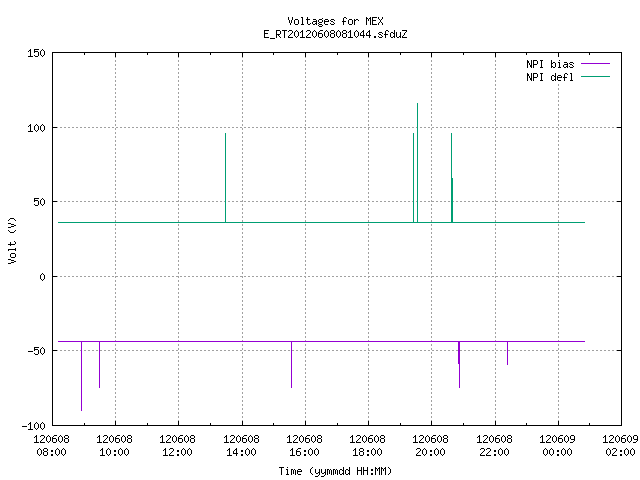Click the x-axis tick label 120608 16:00
Viewport: 640px width, 480px height.
pos(304,446)
